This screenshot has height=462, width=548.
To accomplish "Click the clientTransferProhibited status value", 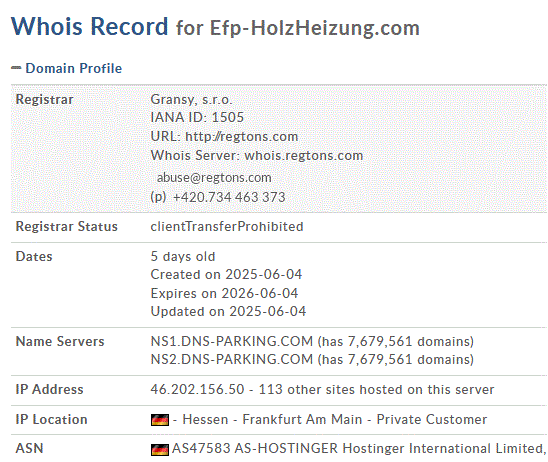I will (227, 226).
